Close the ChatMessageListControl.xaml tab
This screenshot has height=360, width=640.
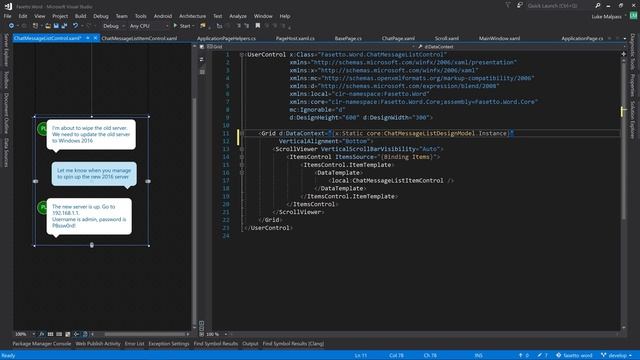(x=95, y=38)
